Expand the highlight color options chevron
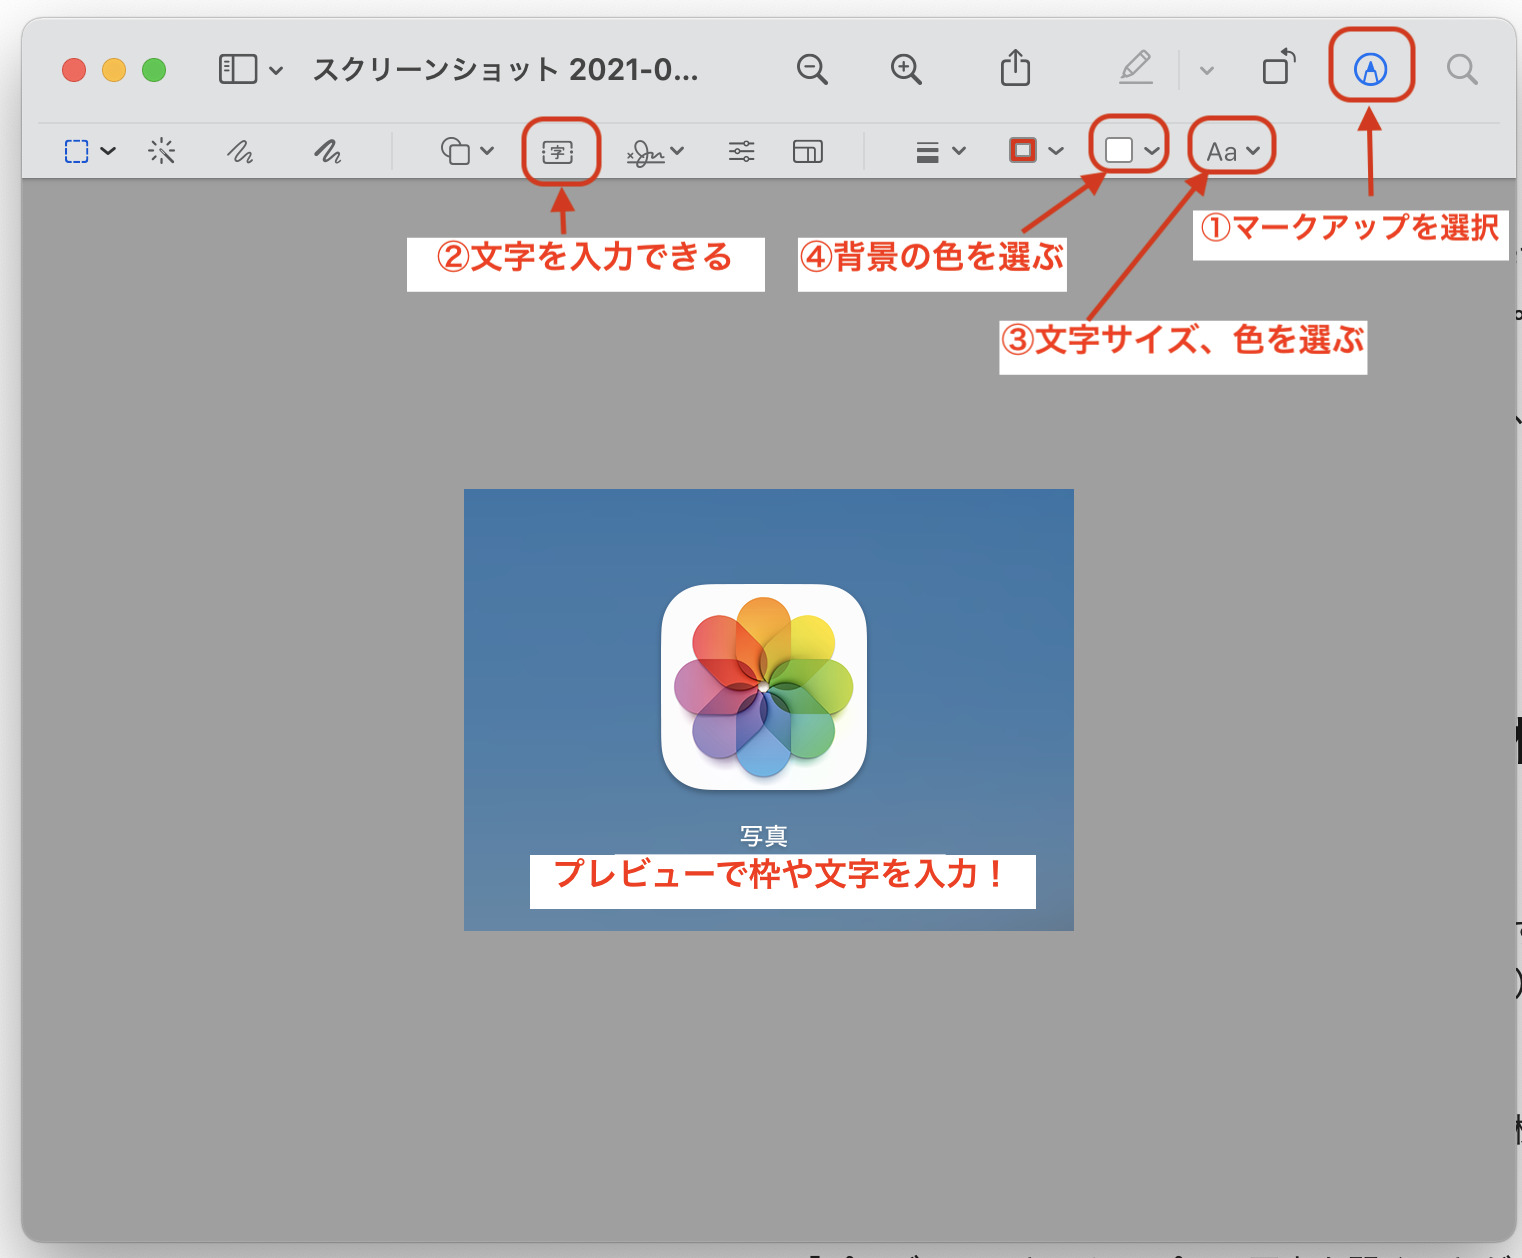The width and height of the screenshot is (1522, 1258). 1207,70
